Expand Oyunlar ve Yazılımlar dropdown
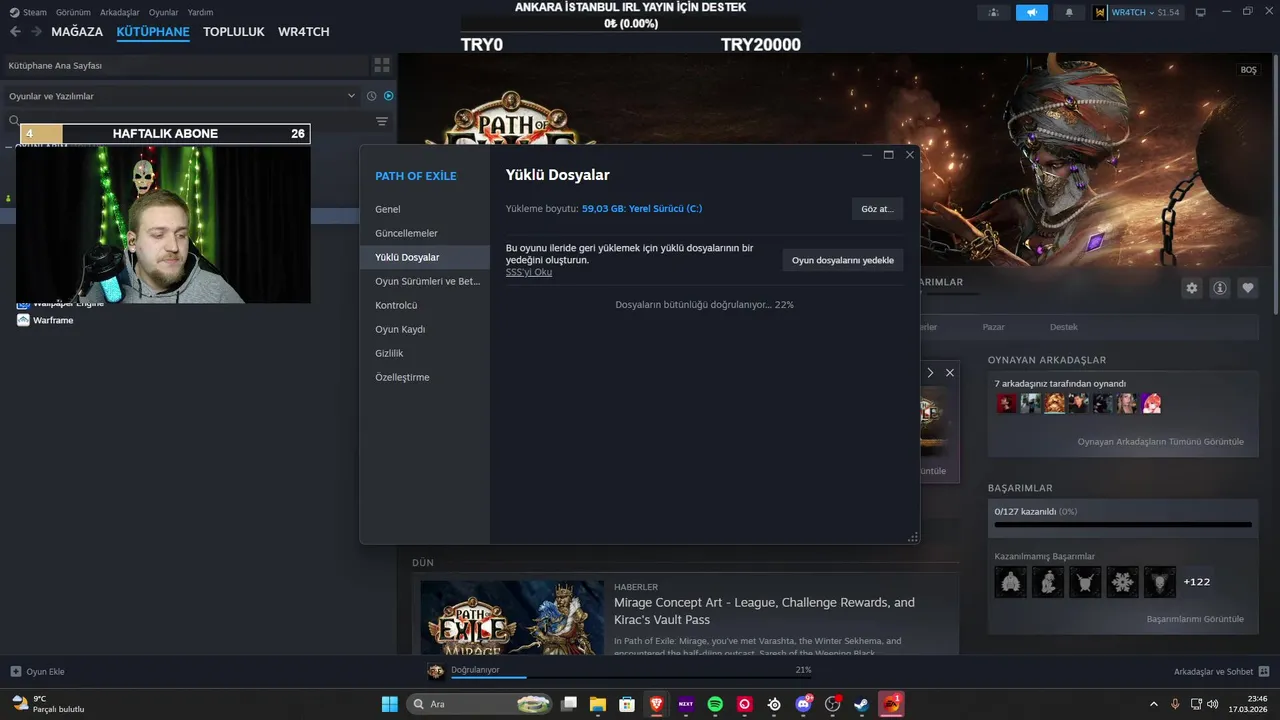The height and width of the screenshot is (720, 1280). tap(351, 96)
